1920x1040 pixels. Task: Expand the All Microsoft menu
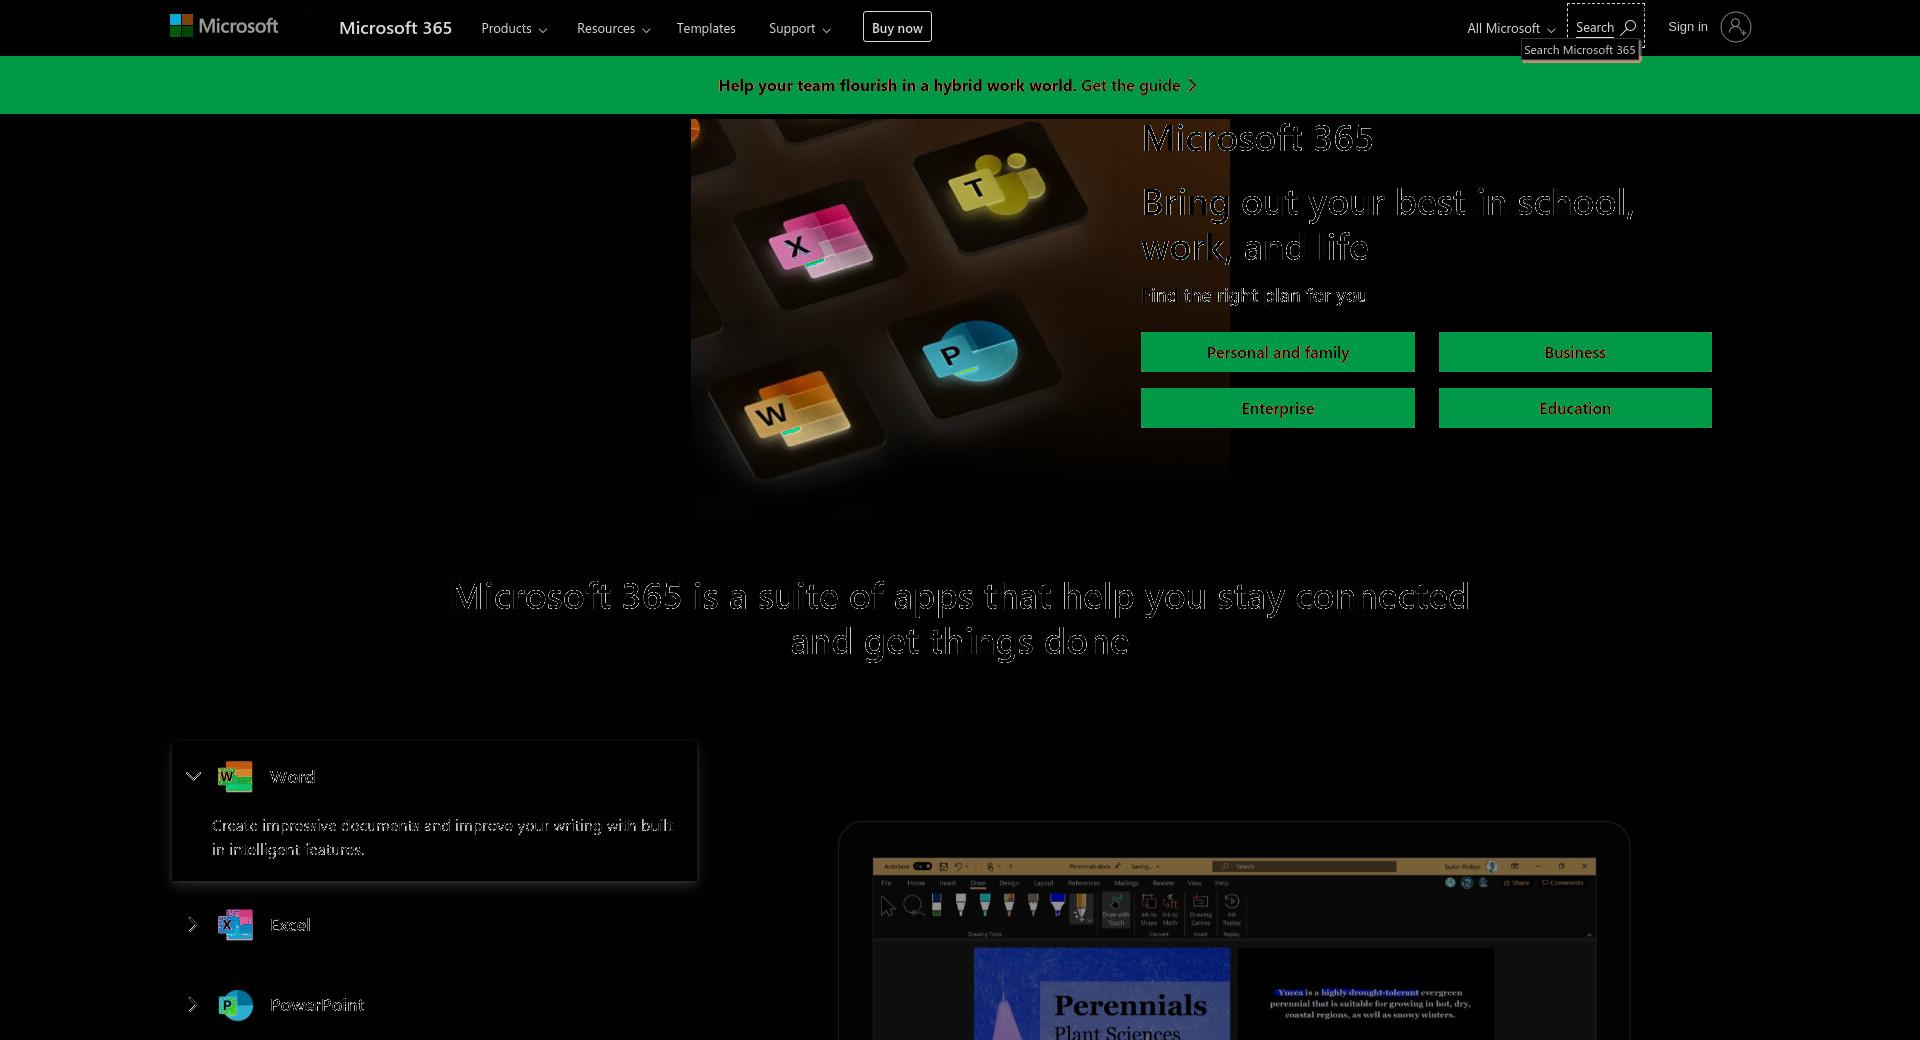coord(1511,28)
